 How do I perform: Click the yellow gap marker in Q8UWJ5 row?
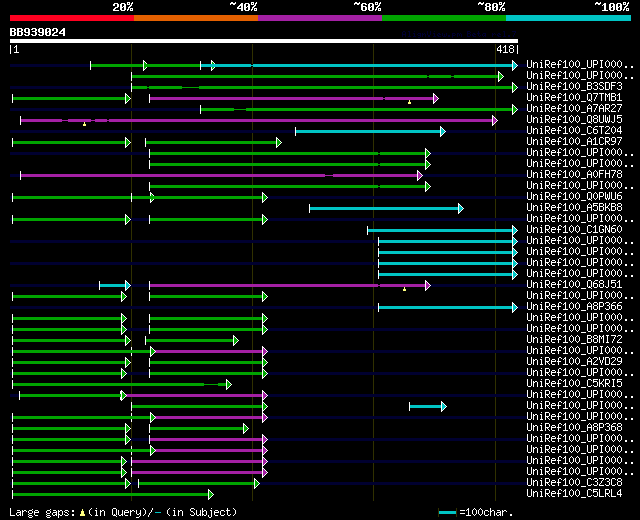click(x=84, y=124)
